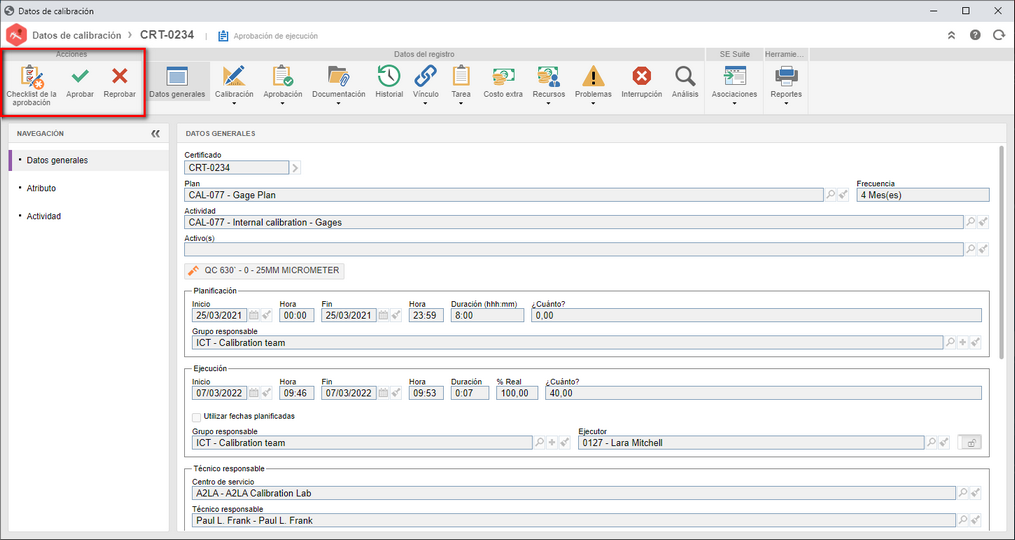Click search icon for Técnico responsable
Viewport: 1015px width, 540px height.
[963, 521]
